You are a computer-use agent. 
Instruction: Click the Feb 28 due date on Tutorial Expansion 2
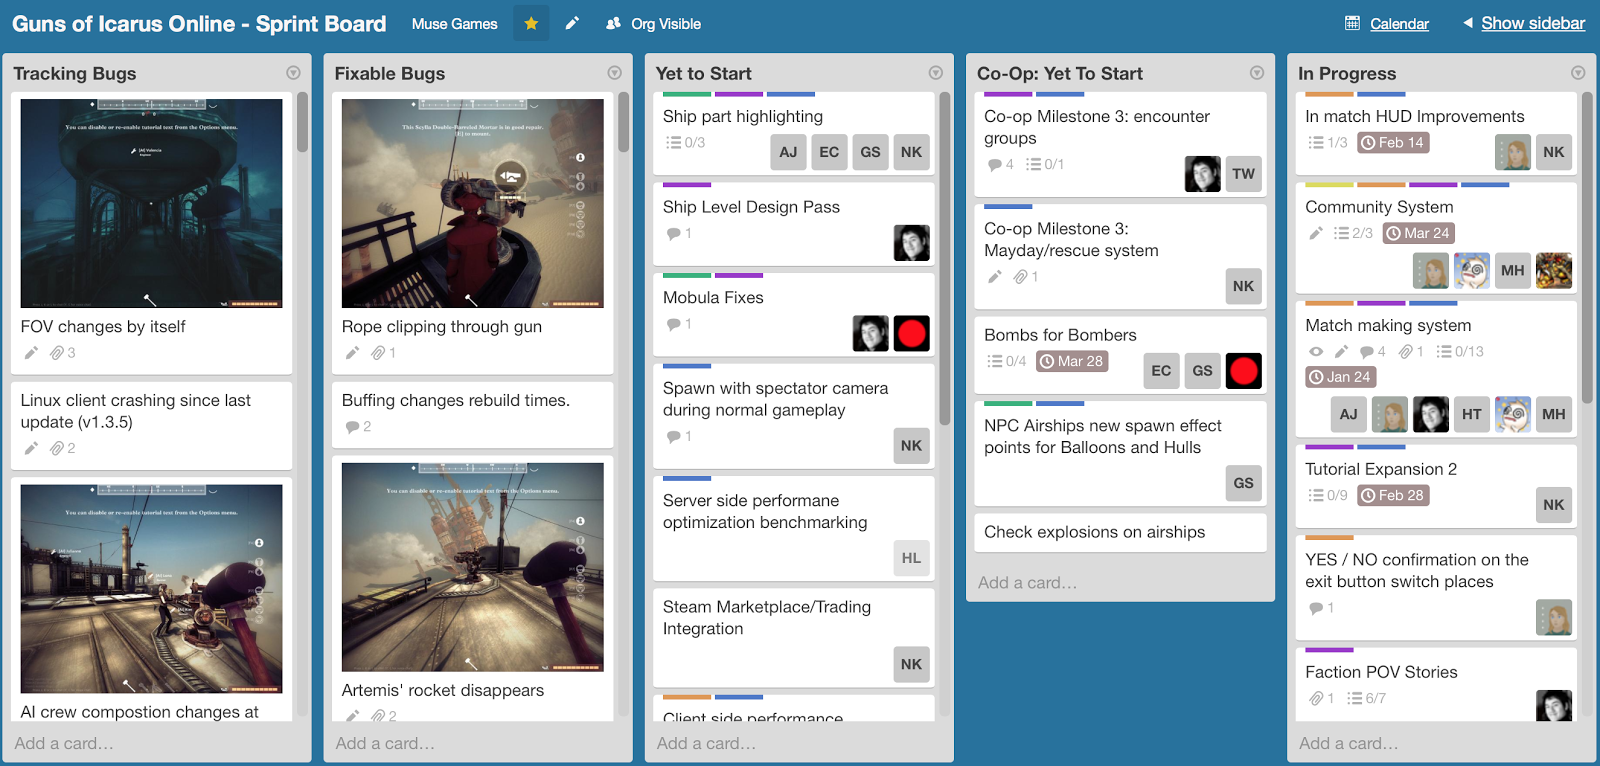point(1393,495)
